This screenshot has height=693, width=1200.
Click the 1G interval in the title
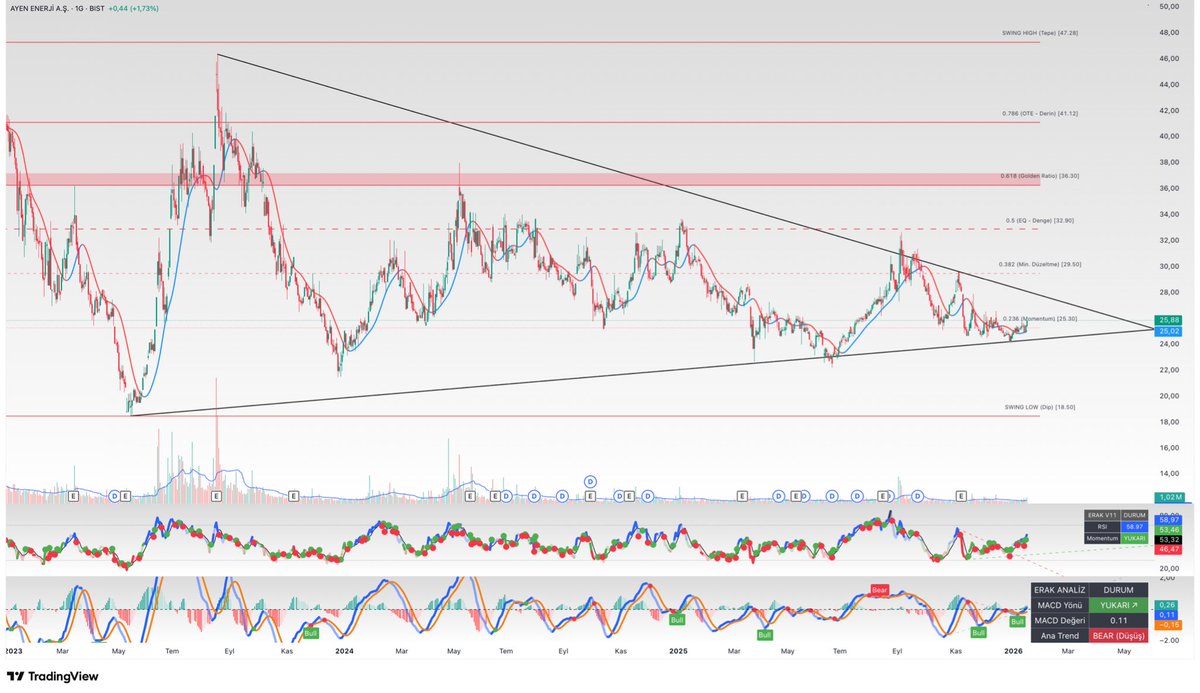tap(80, 8)
